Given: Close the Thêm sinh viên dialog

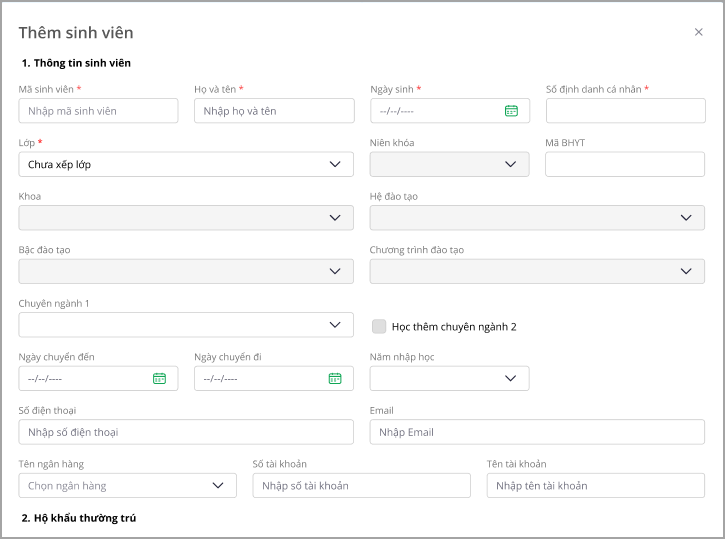Looking at the screenshot, I should (698, 32).
